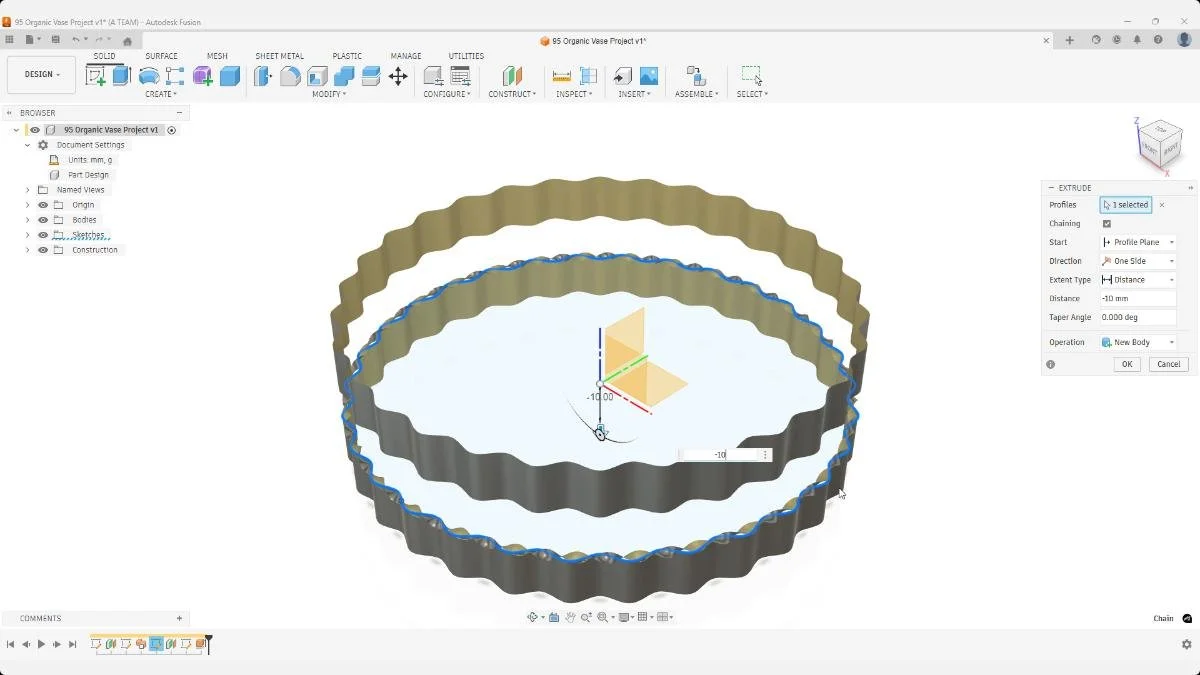Open the Insert Canvas icon

pos(649,75)
